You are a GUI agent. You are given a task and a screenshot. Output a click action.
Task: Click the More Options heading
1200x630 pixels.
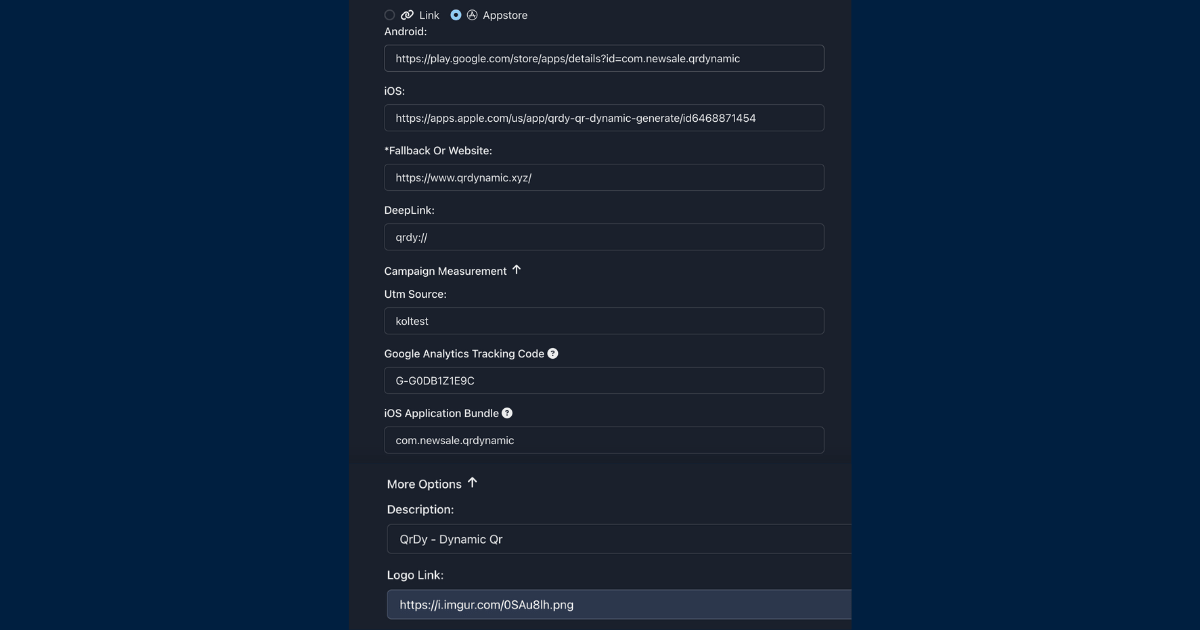pyautogui.click(x=424, y=484)
